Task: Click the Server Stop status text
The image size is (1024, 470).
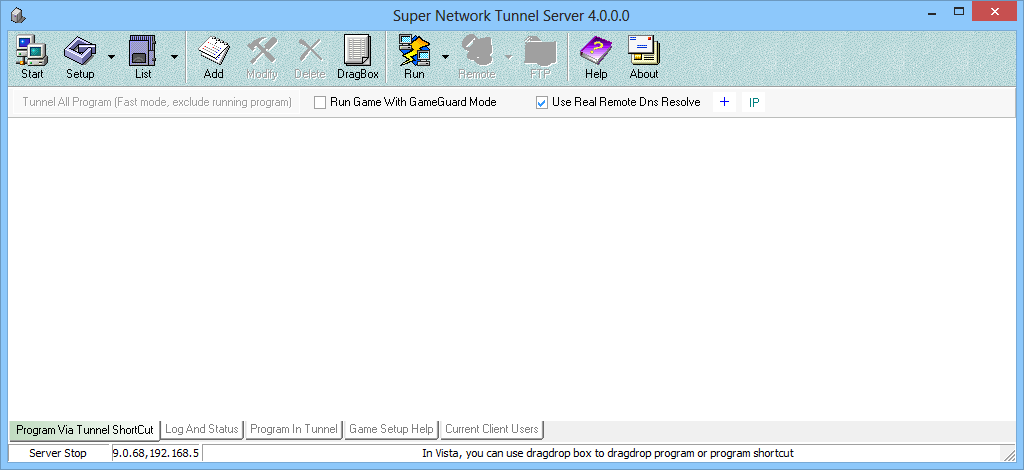Action: coord(58,453)
